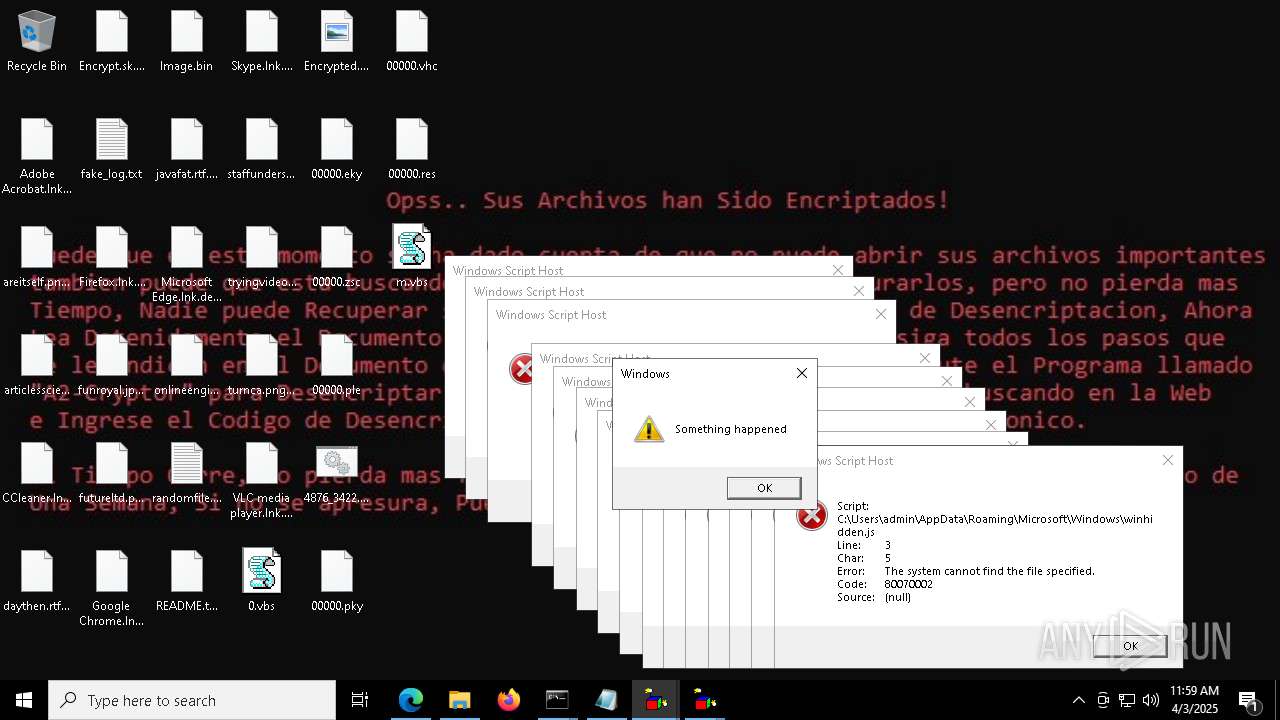
Task: Launch Microsoft Edge from taskbar
Action: coord(411,700)
